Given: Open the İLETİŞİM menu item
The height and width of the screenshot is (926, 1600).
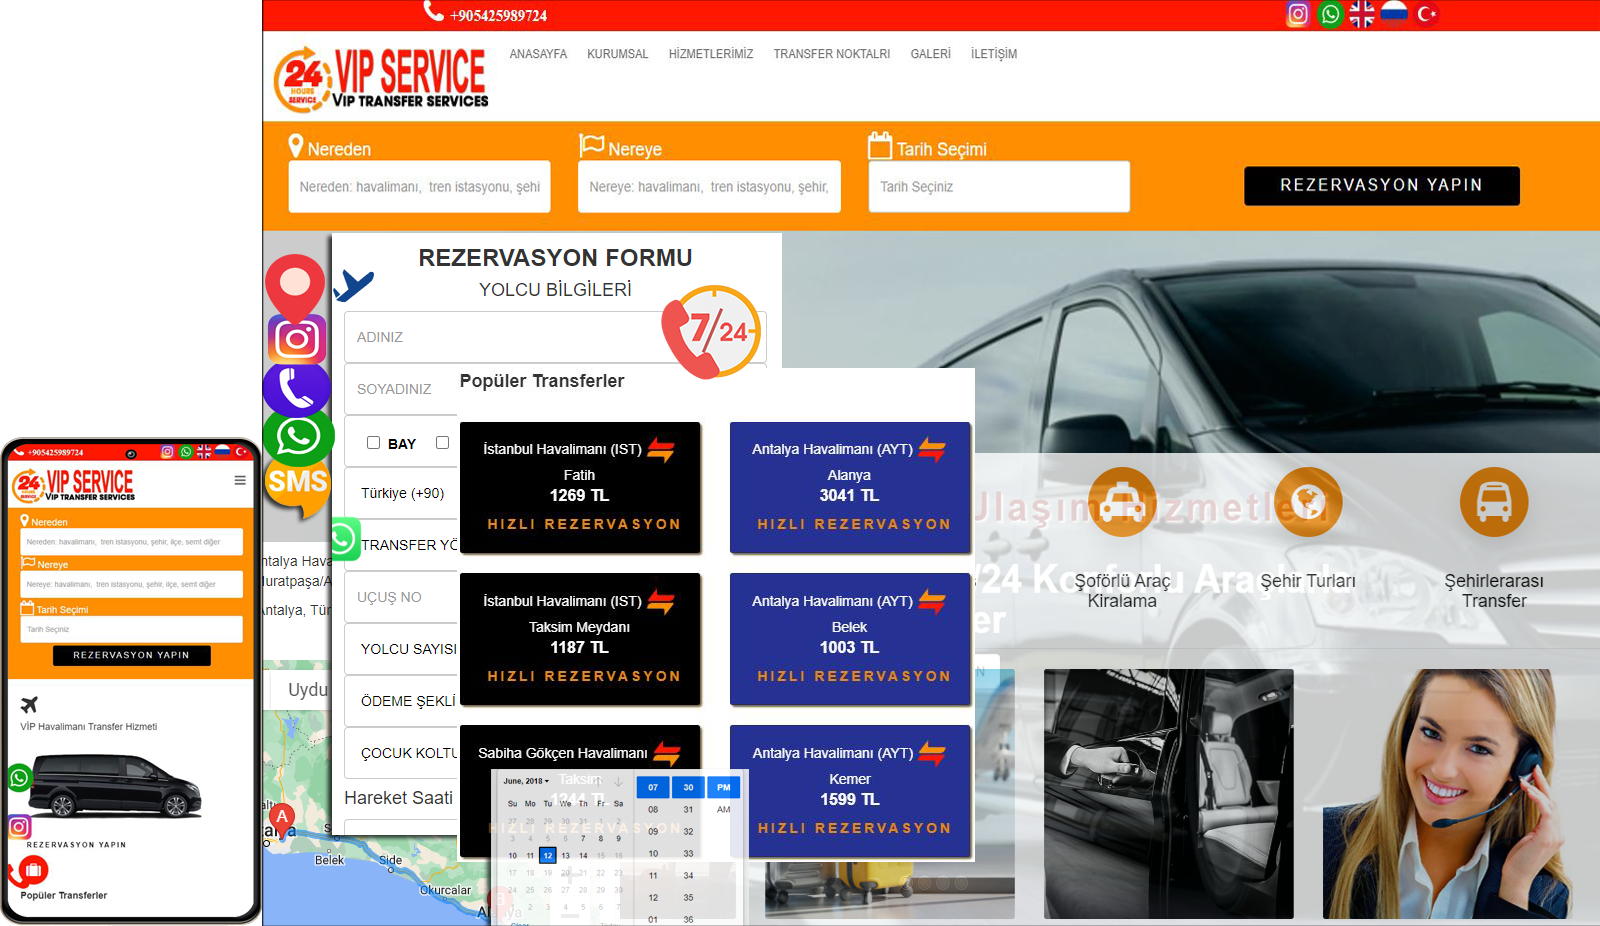Looking at the screenshot, I should pyautogui.click(x=994, y=54).
